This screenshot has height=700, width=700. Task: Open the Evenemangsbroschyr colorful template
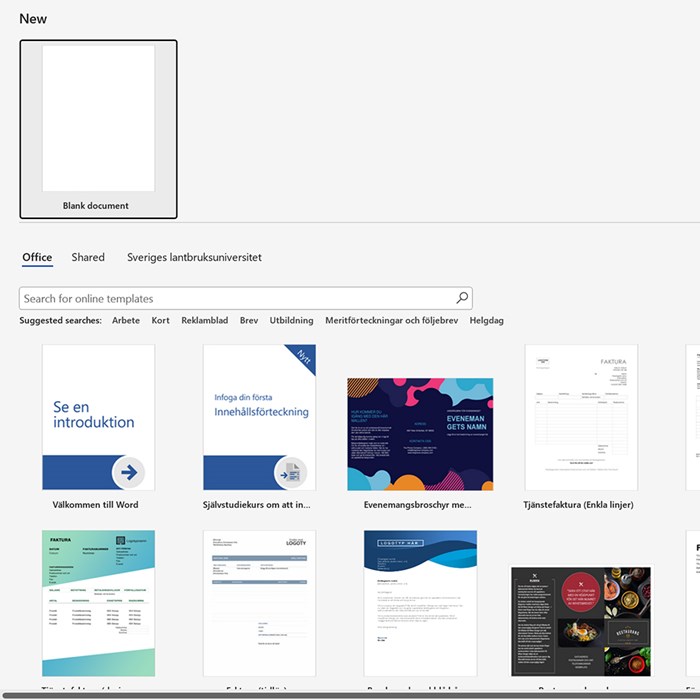[420, 434]
